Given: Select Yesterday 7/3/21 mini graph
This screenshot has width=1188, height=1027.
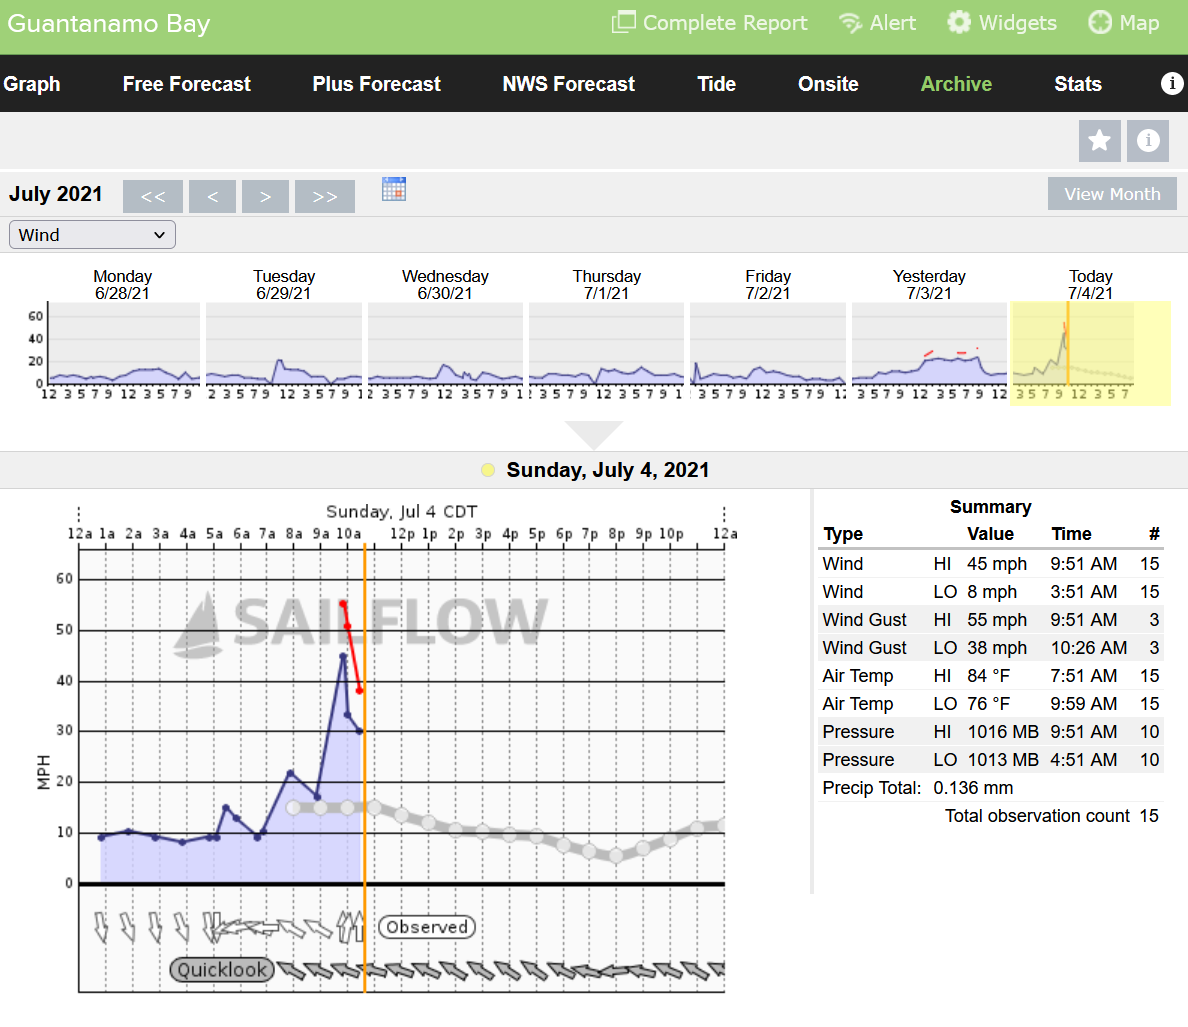Looking at the screenshot, I should tap(930, 344).
